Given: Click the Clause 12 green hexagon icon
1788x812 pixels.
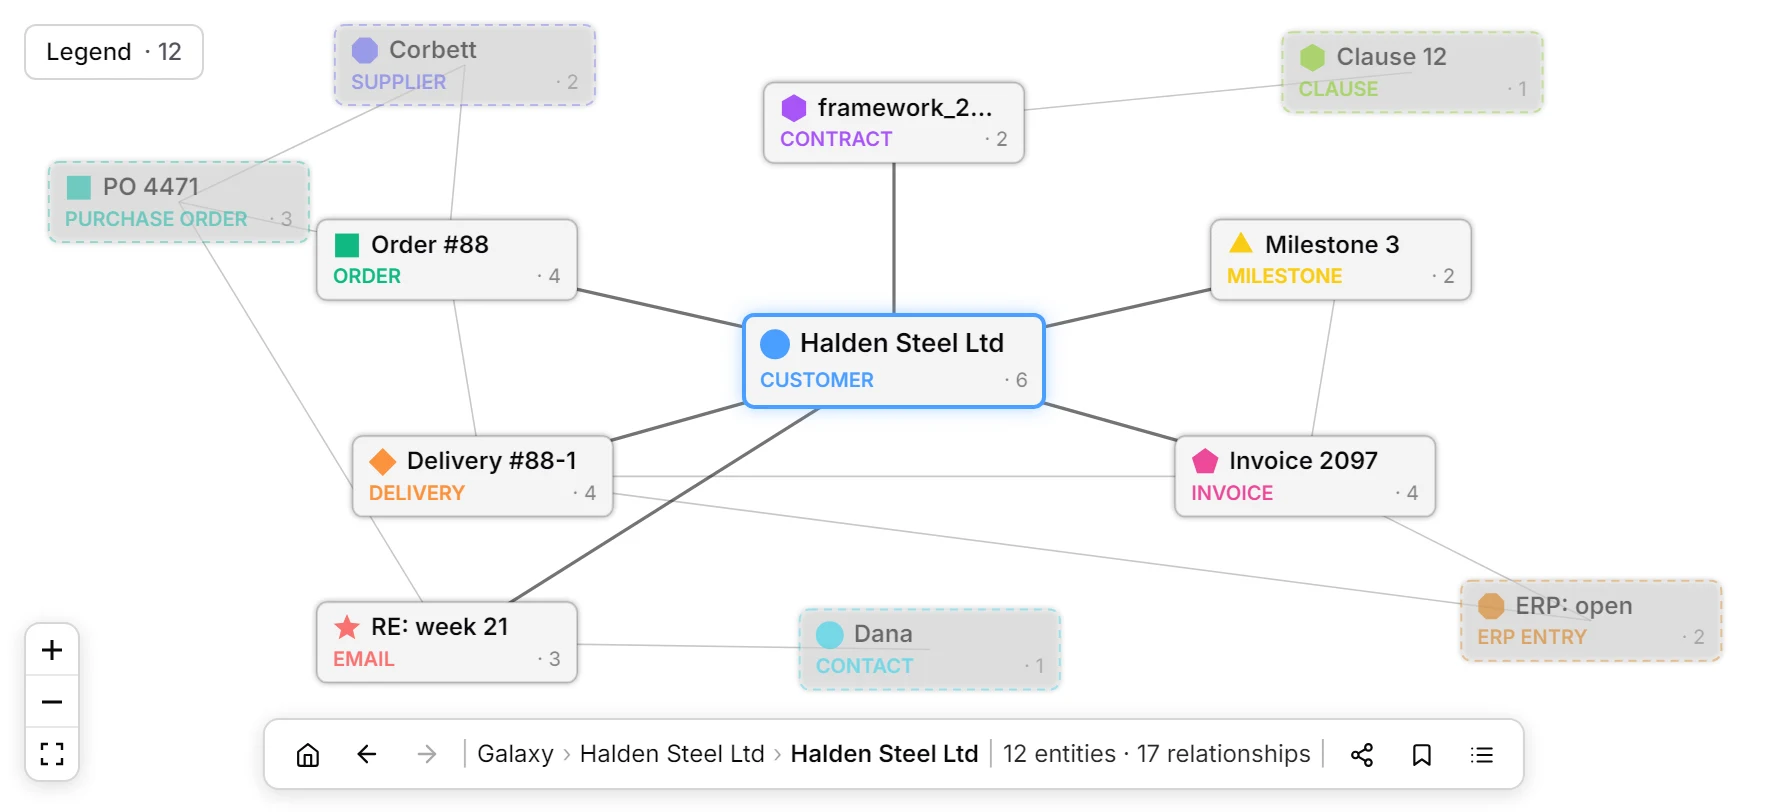Looking at the screenshot, I should (1312, 57).
